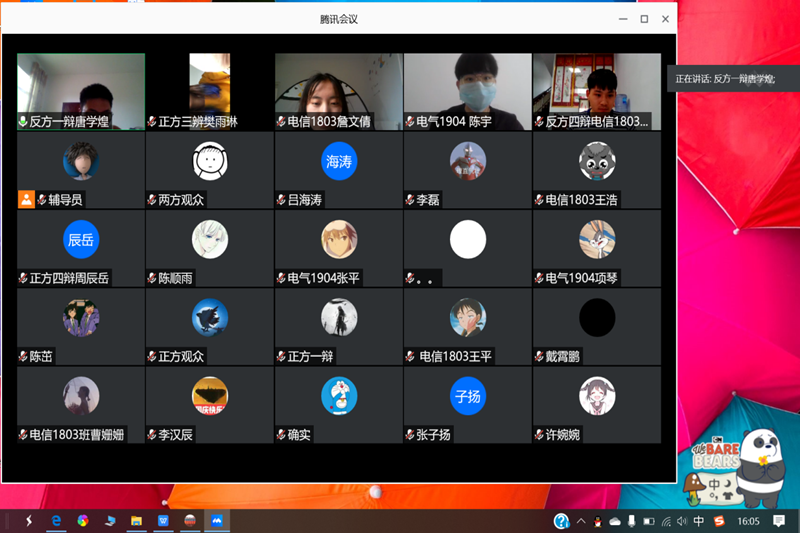800x533 pixels.
Task: Click 李磊's Ultraman avatar
Action: point(468,161)
